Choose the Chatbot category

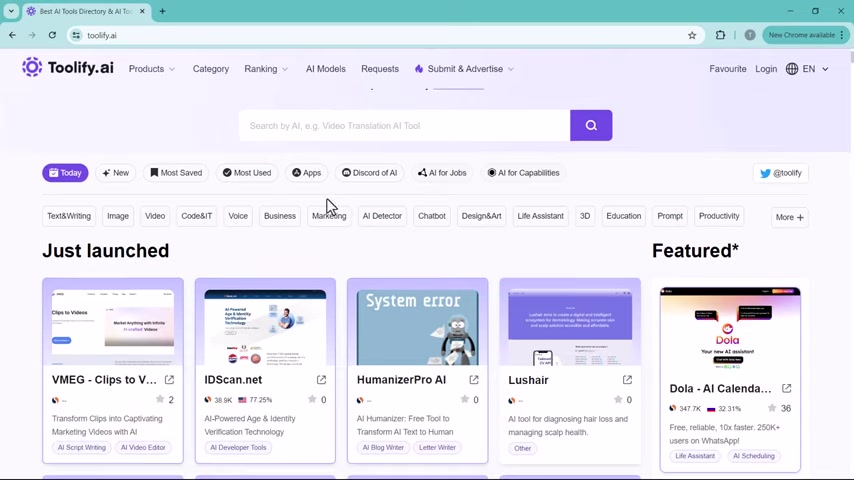432,216
